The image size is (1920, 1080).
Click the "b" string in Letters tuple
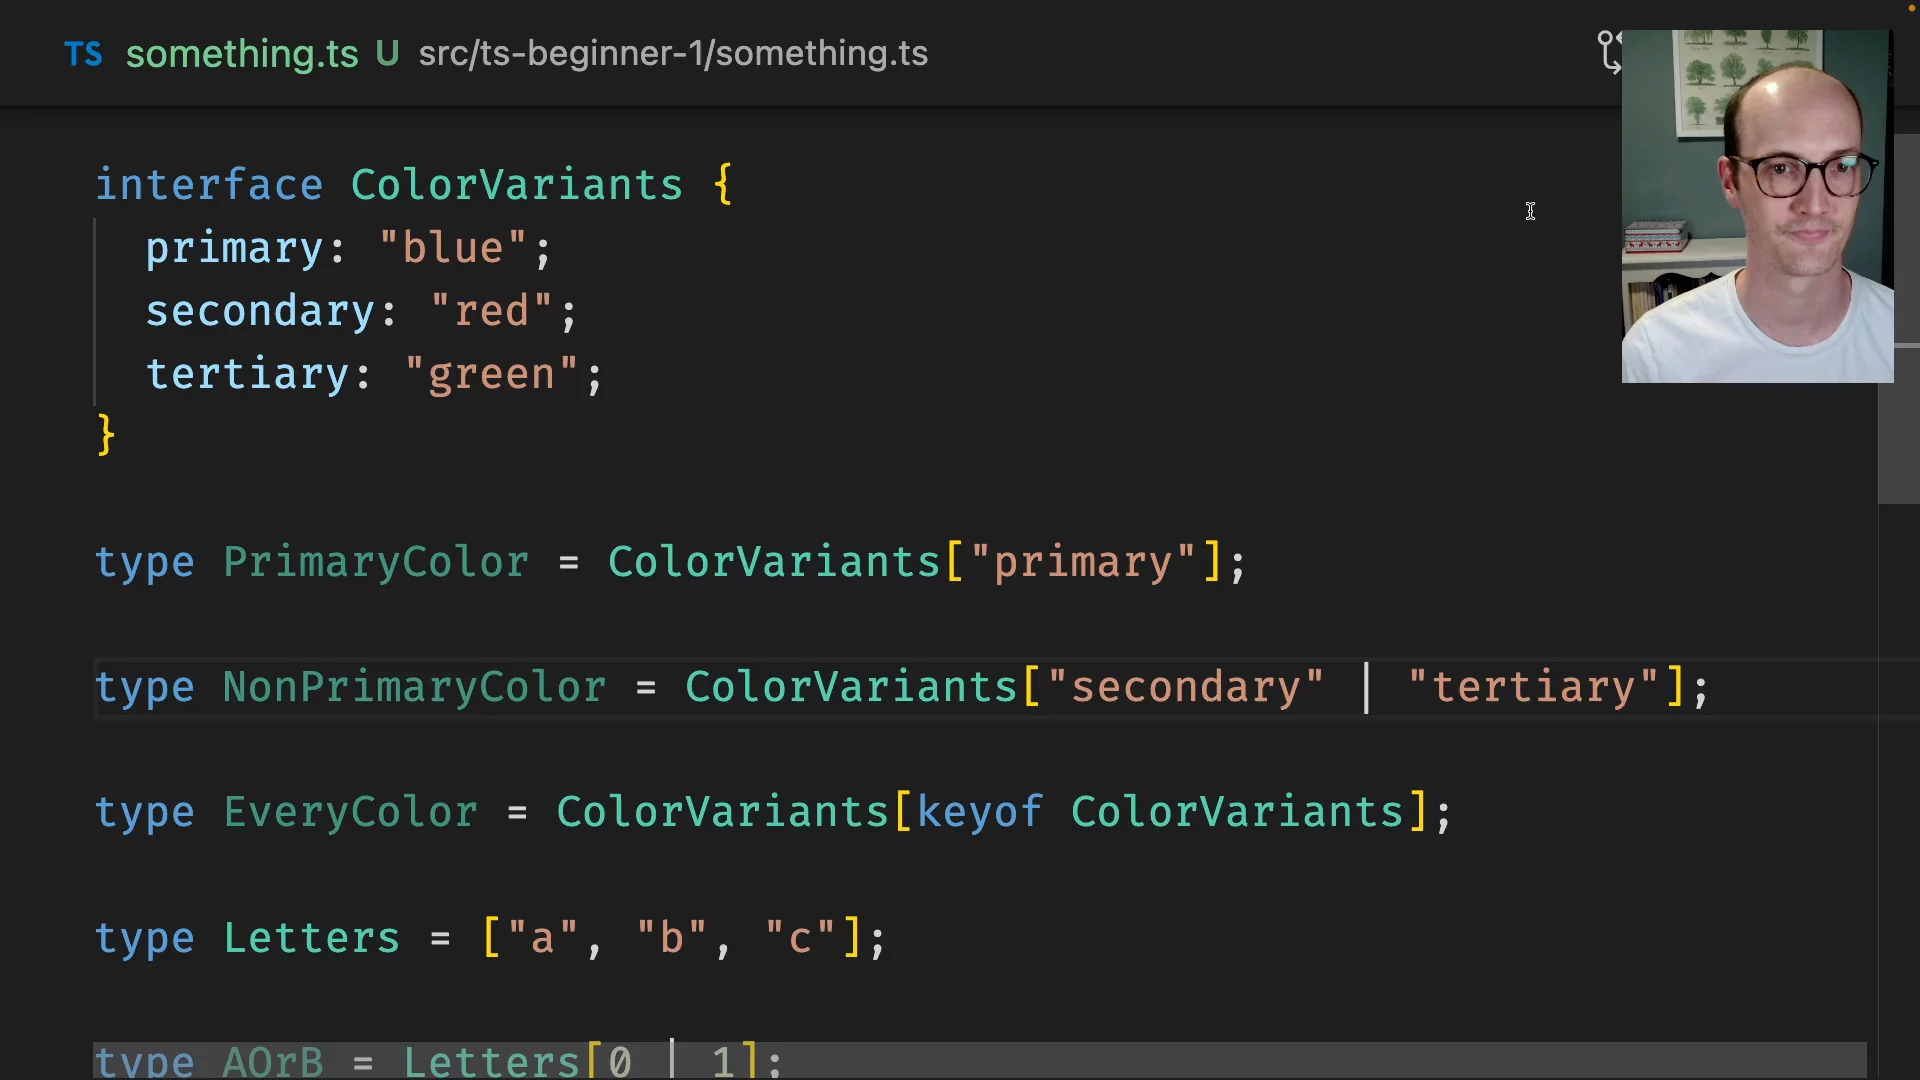click(671, 938)
